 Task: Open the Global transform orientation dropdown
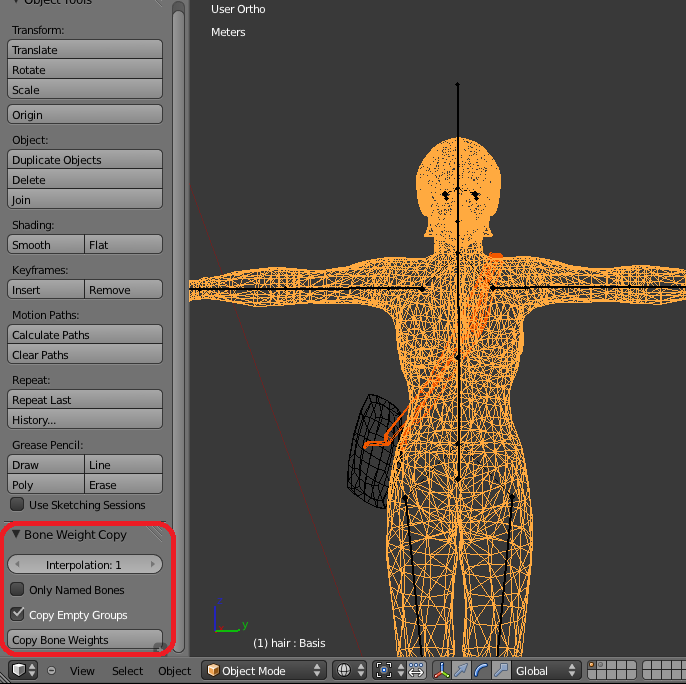click(x=546, y=670)
